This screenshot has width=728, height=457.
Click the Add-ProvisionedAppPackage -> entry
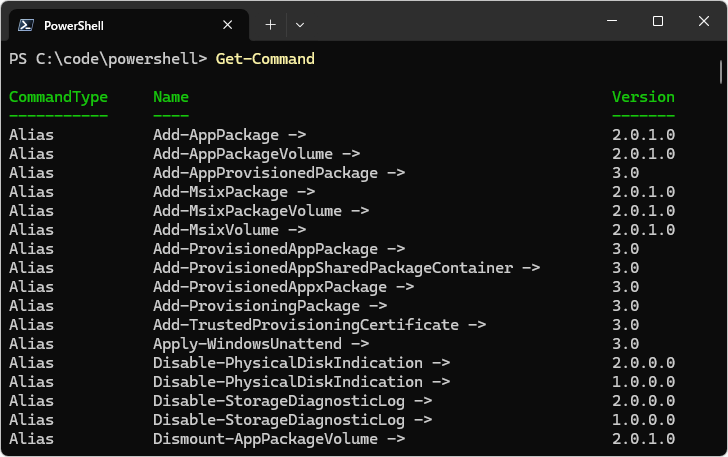point(279,249)
